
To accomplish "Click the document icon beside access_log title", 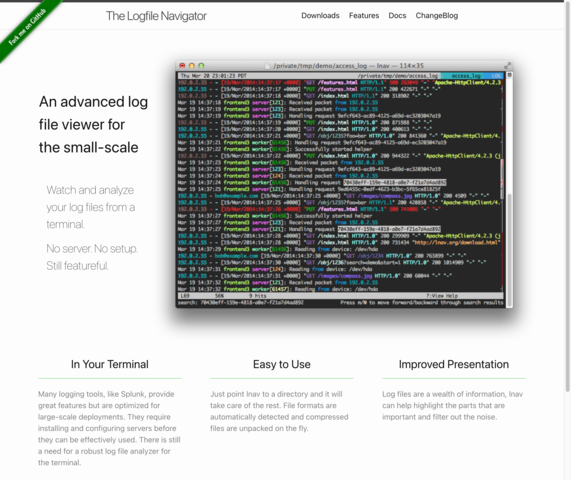I will 268,66.
